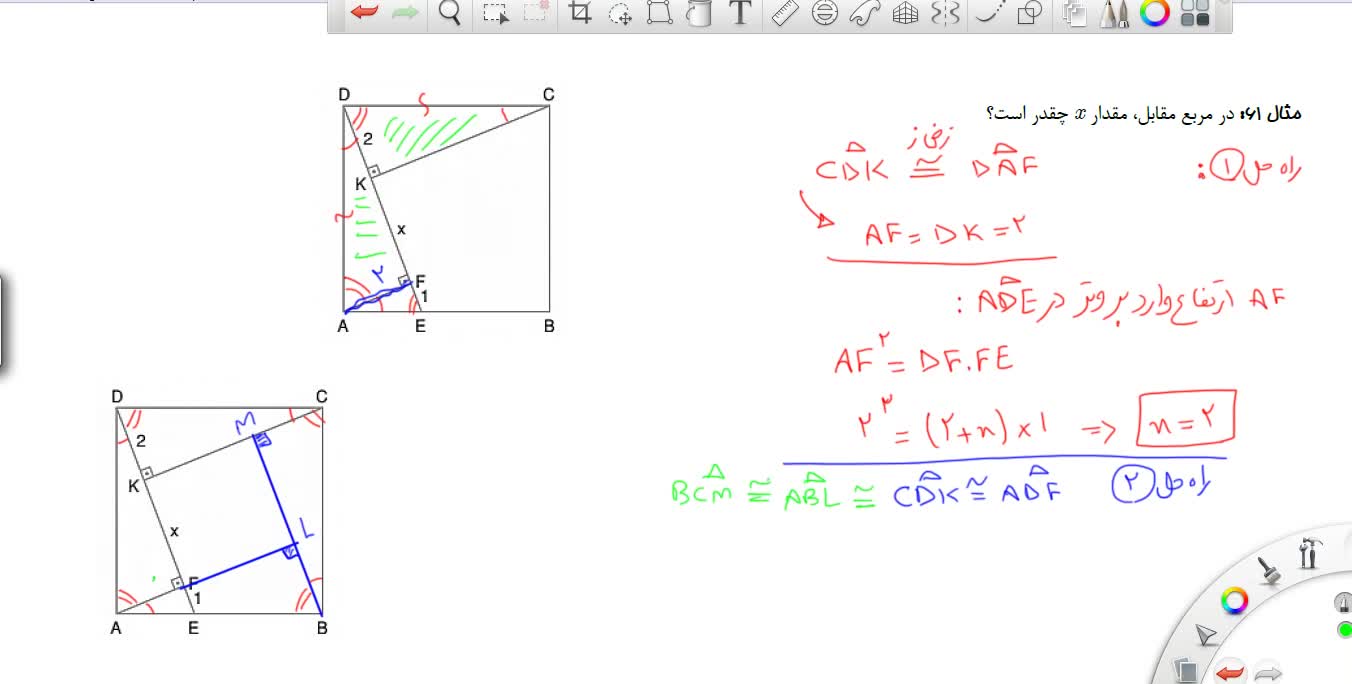Enable the perspective grid tool

point(905,13)
